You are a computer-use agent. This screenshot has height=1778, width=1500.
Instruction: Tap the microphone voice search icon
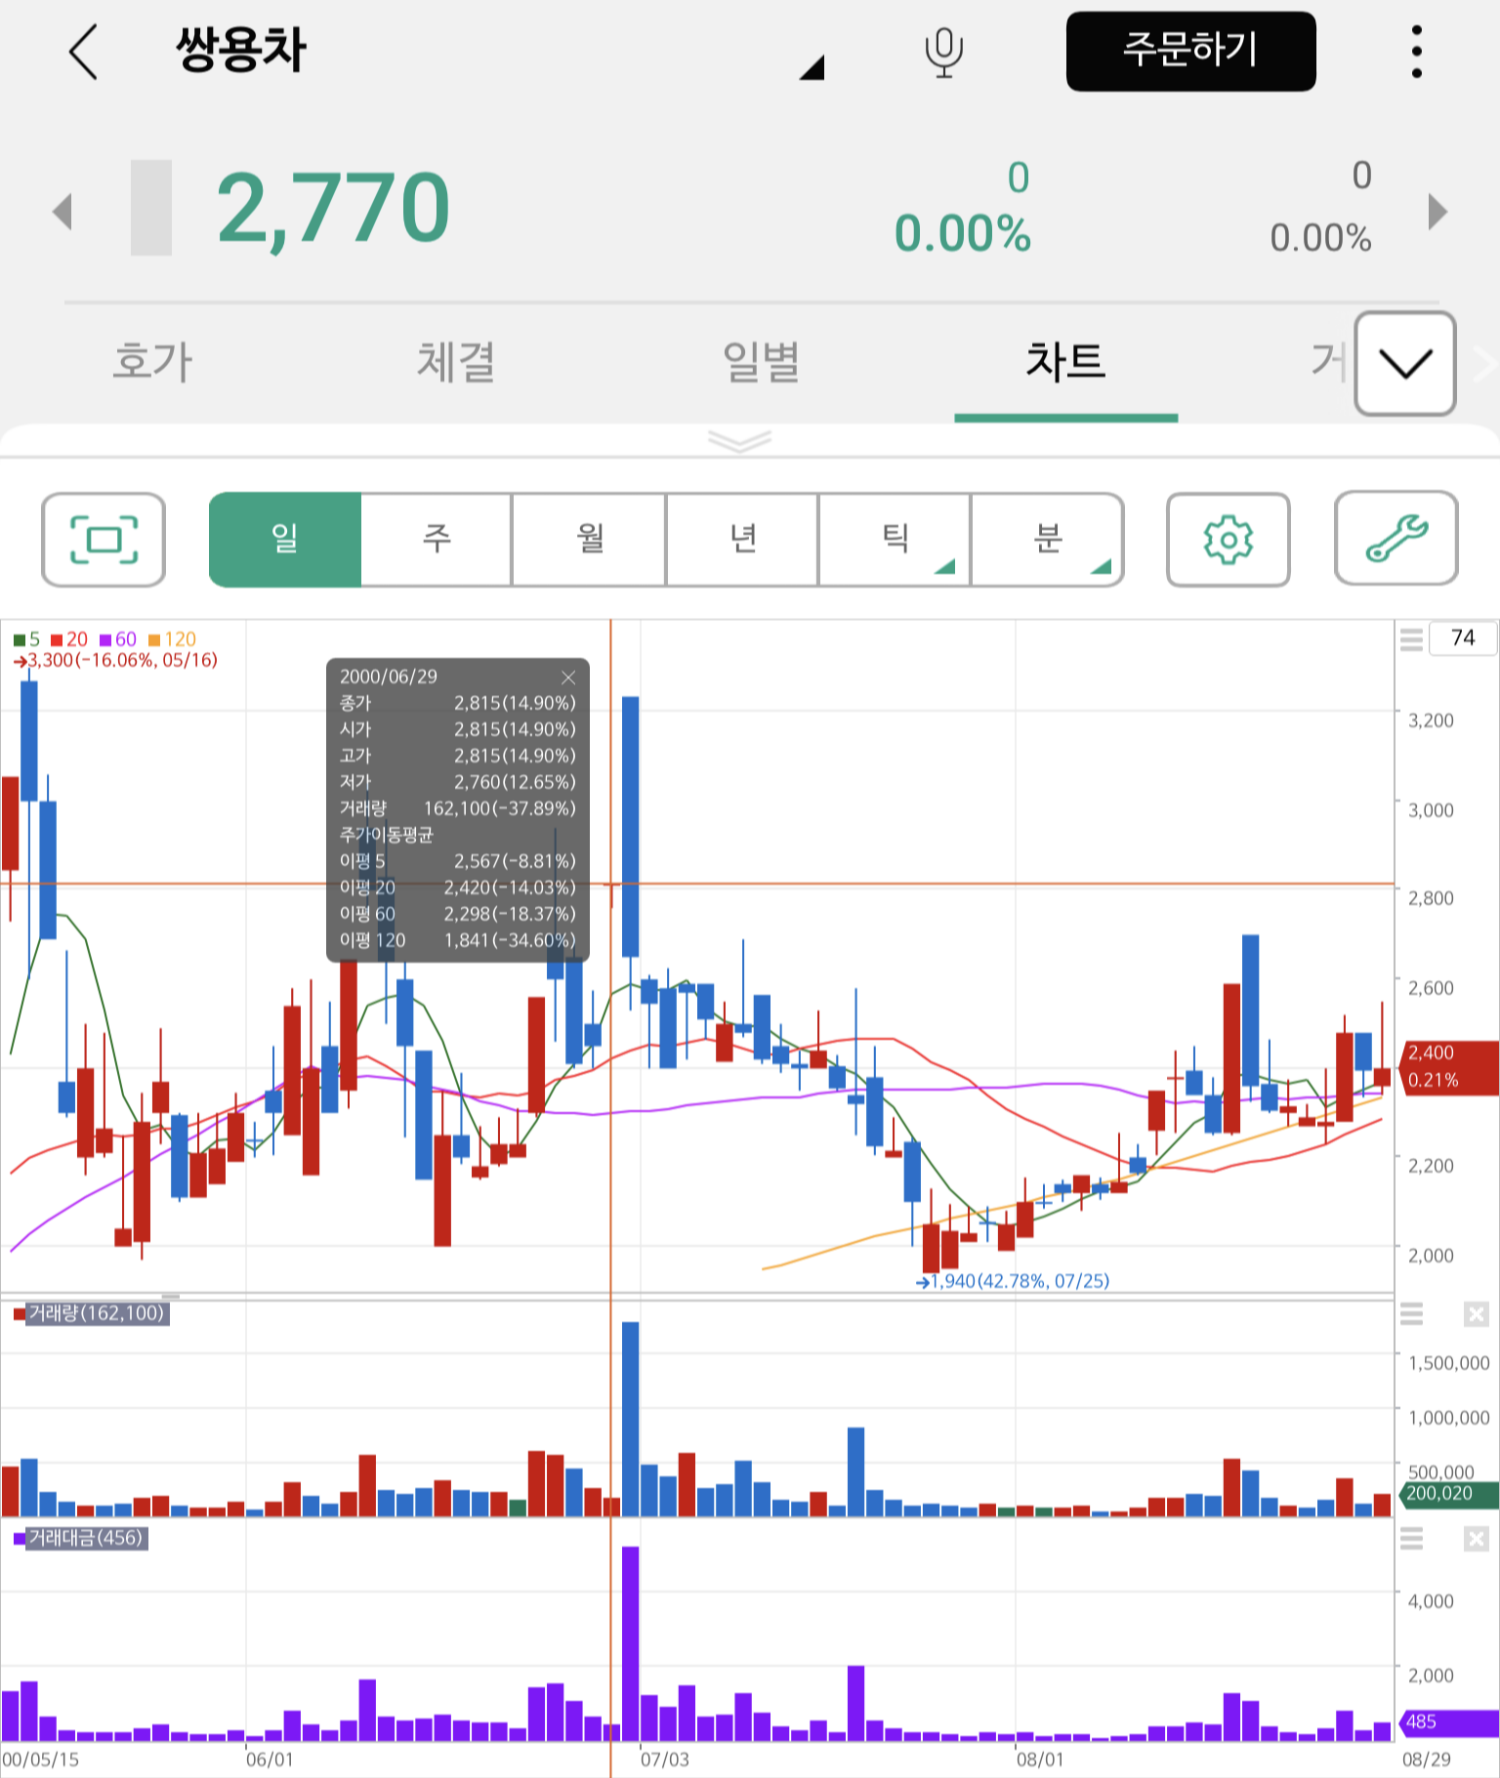943,52
